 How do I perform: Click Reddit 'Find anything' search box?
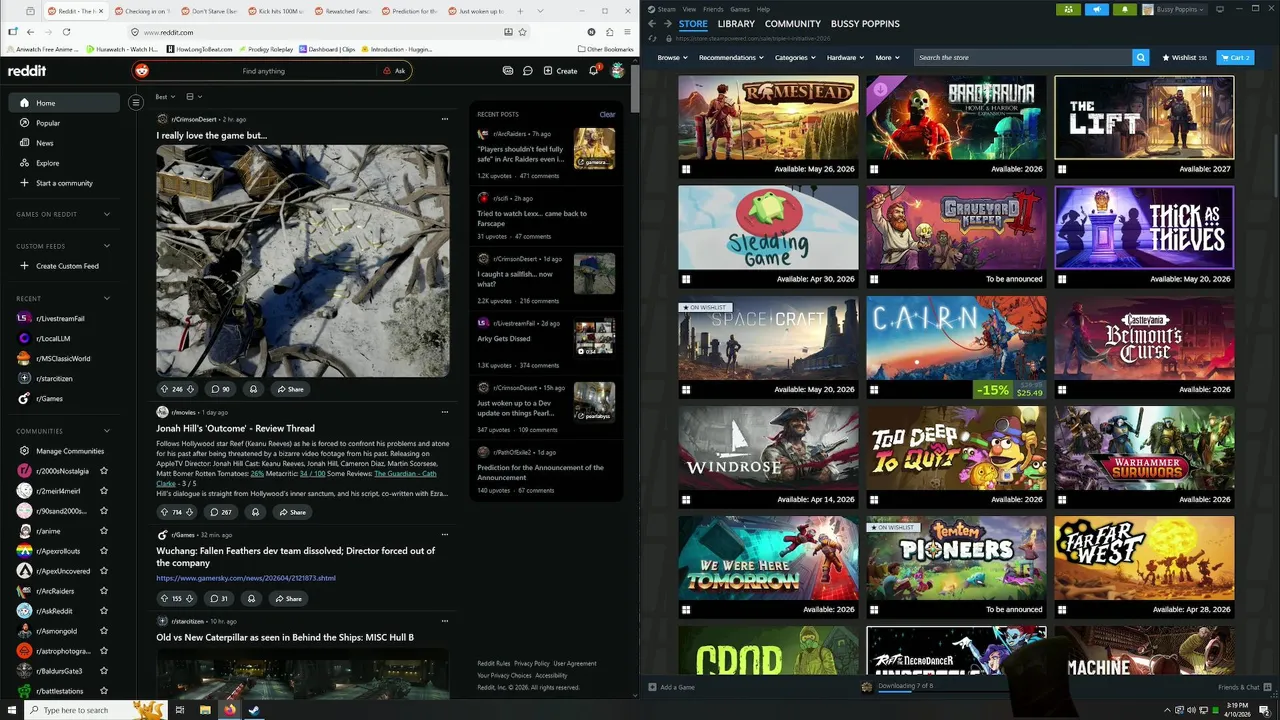click(263, 71)
